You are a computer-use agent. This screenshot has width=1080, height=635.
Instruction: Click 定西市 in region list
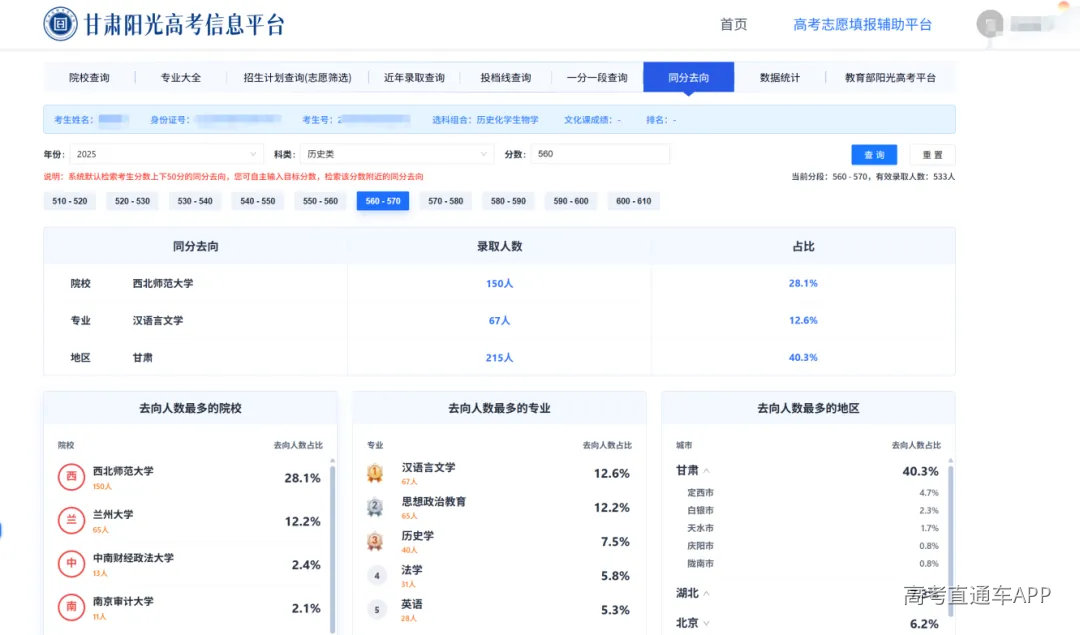pos(700,492)
